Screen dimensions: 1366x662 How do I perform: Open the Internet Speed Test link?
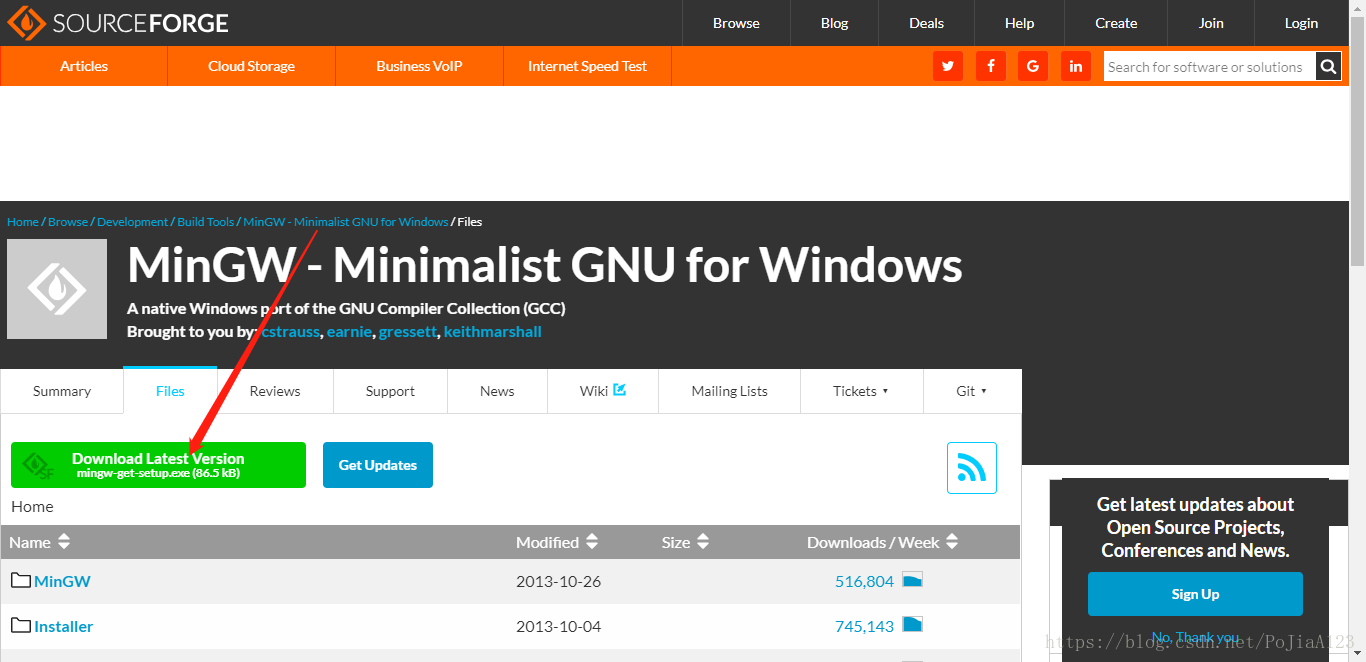tap(587, 66)
